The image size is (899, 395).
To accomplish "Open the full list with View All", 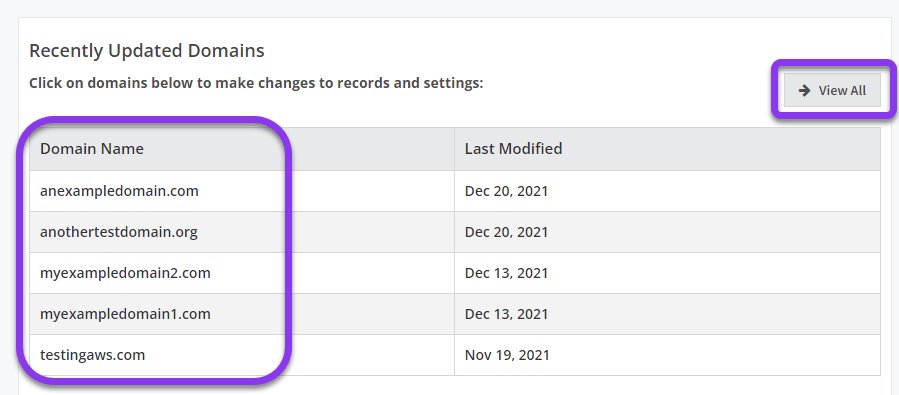I will 832,90.
